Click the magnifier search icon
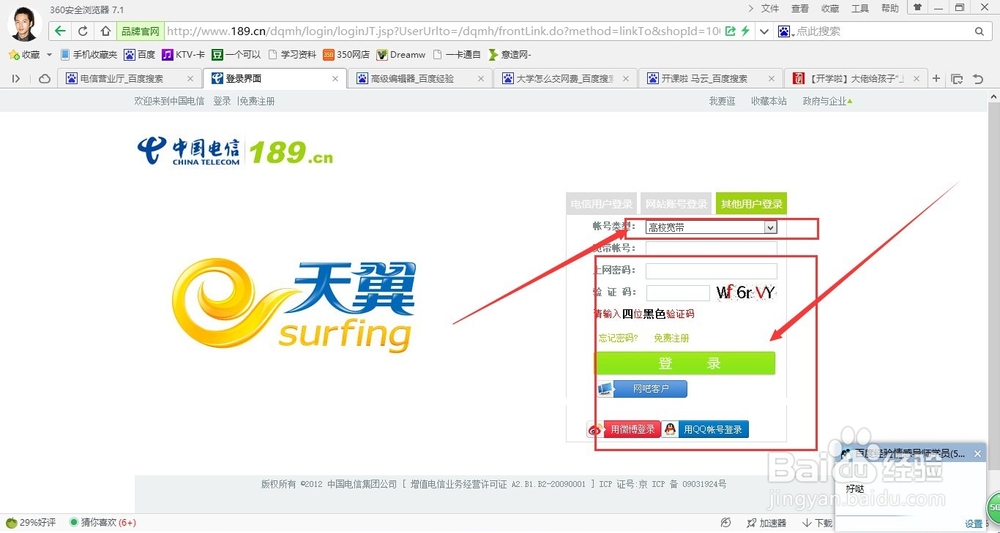The height and width of the screenshot is (533, 1000). point(980,31)
